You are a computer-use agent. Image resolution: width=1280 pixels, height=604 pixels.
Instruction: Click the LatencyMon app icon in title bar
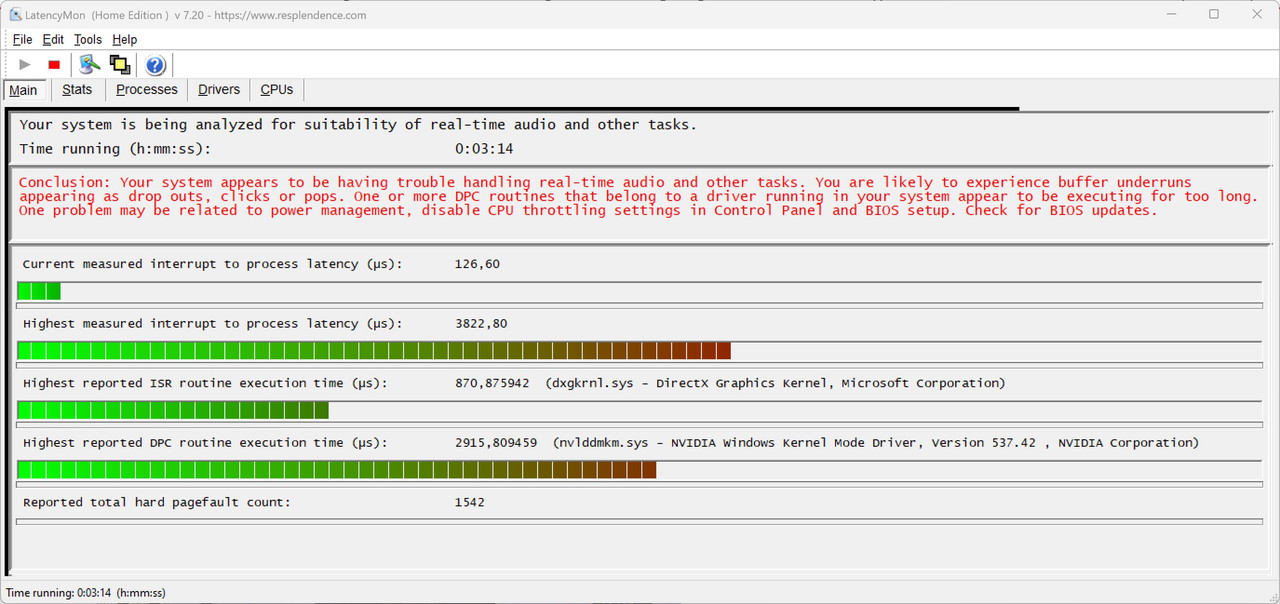pyautogui.click(x=15, y=15)
